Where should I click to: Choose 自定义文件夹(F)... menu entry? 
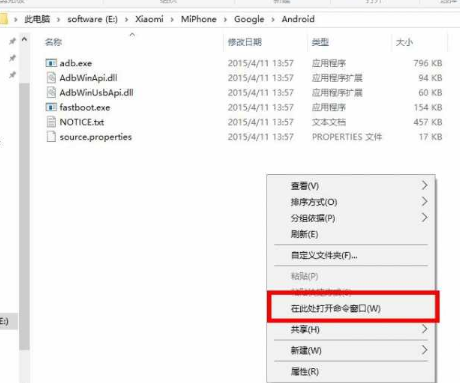351,255
